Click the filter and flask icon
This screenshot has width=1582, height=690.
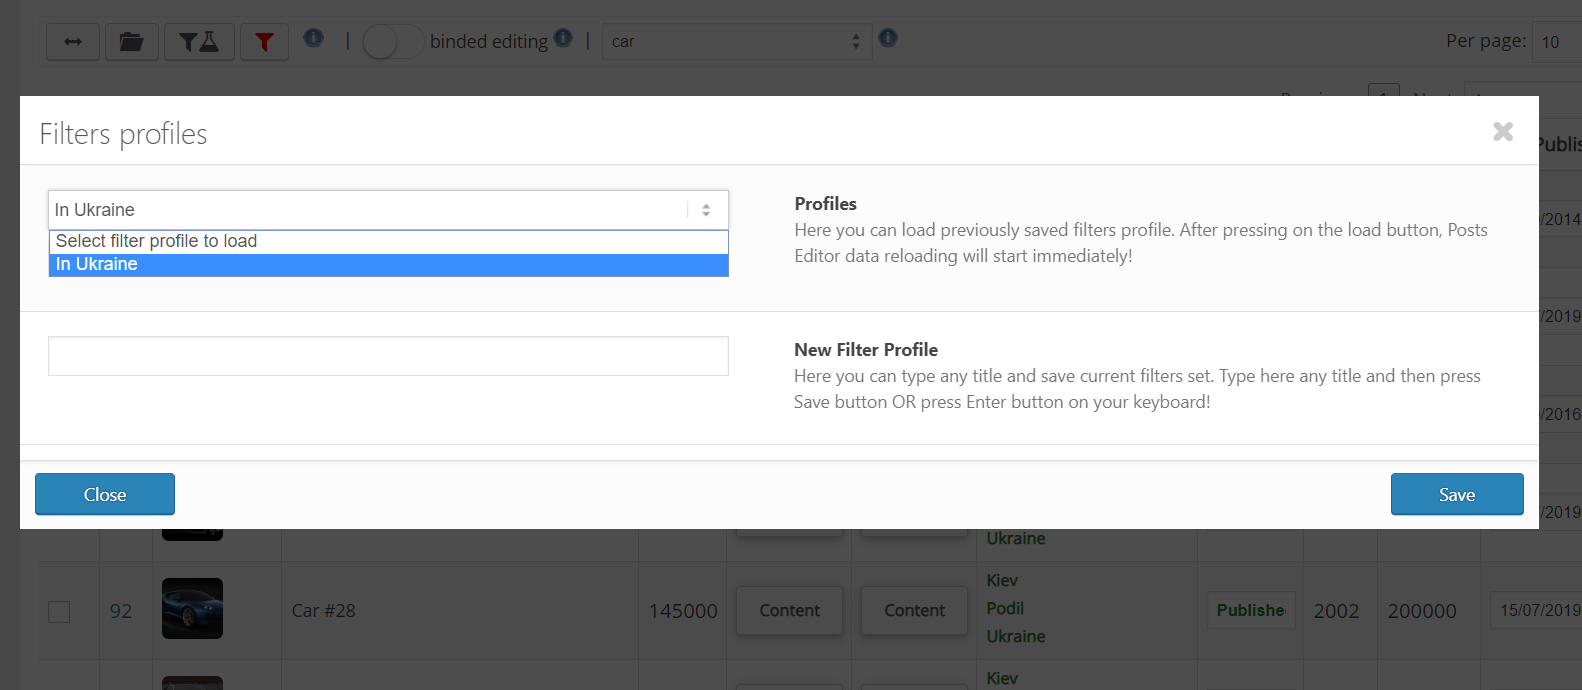pos(199,42)
